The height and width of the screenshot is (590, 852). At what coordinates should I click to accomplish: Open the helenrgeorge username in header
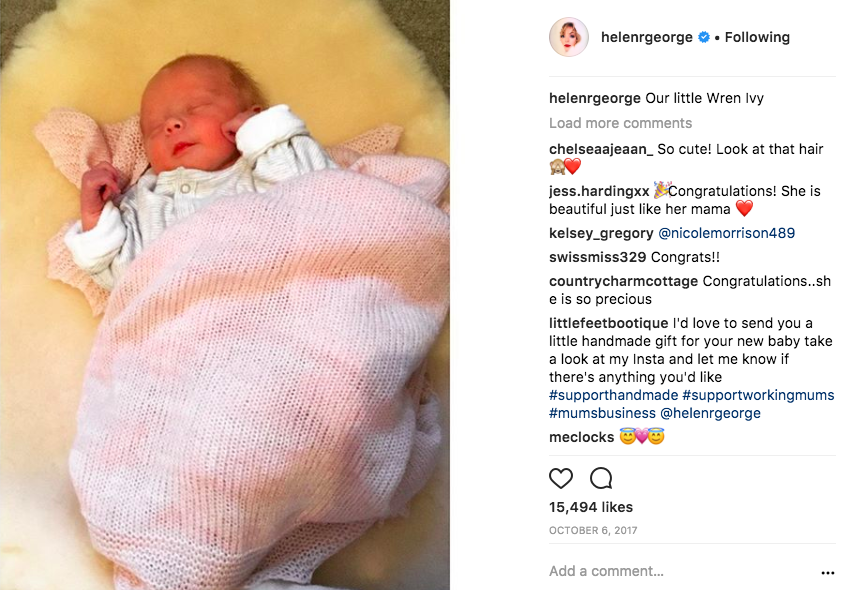647,37
